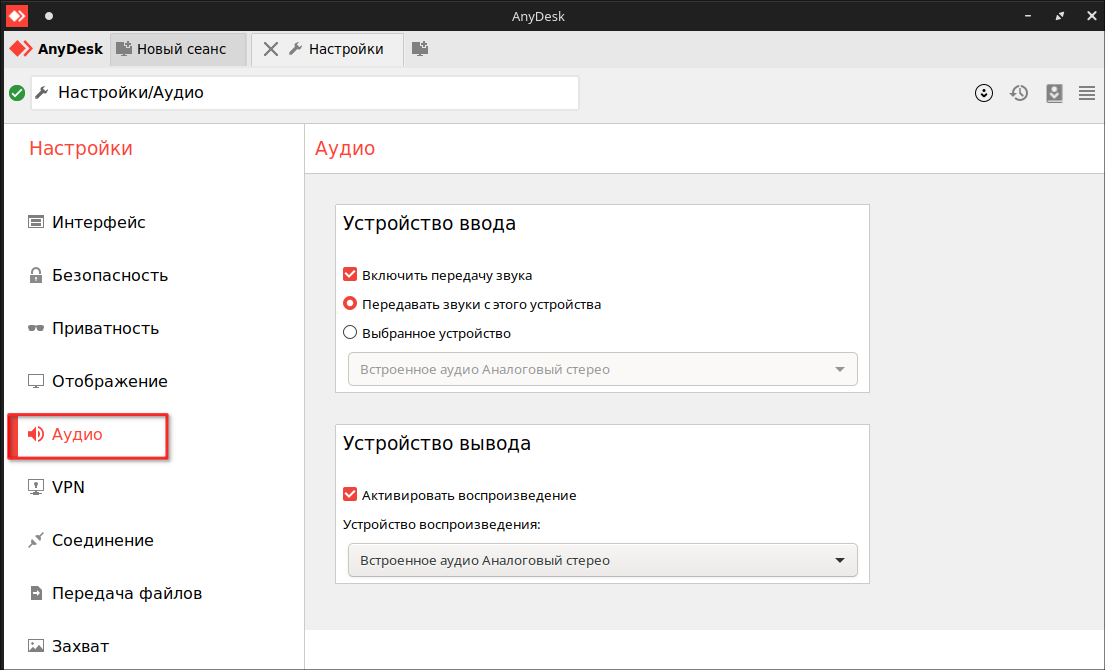Viewport: 1105px width, 670px height.
Task: Go to Безопасность settings with lock icon
Action: point(109,275)
